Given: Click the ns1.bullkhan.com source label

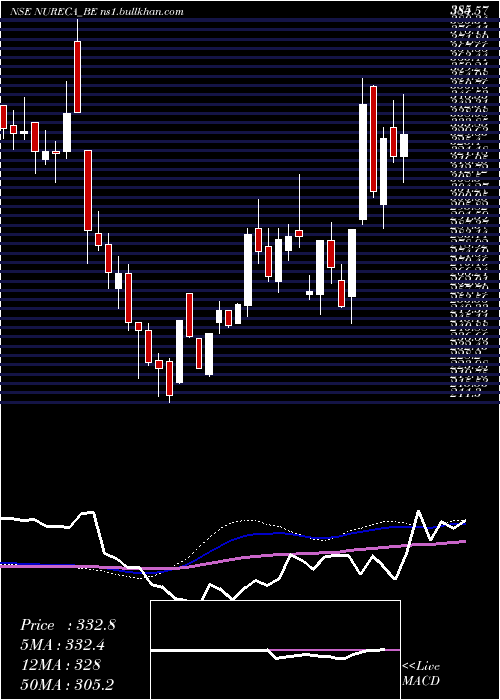Looking at the screenshot, I should (142, 12).
